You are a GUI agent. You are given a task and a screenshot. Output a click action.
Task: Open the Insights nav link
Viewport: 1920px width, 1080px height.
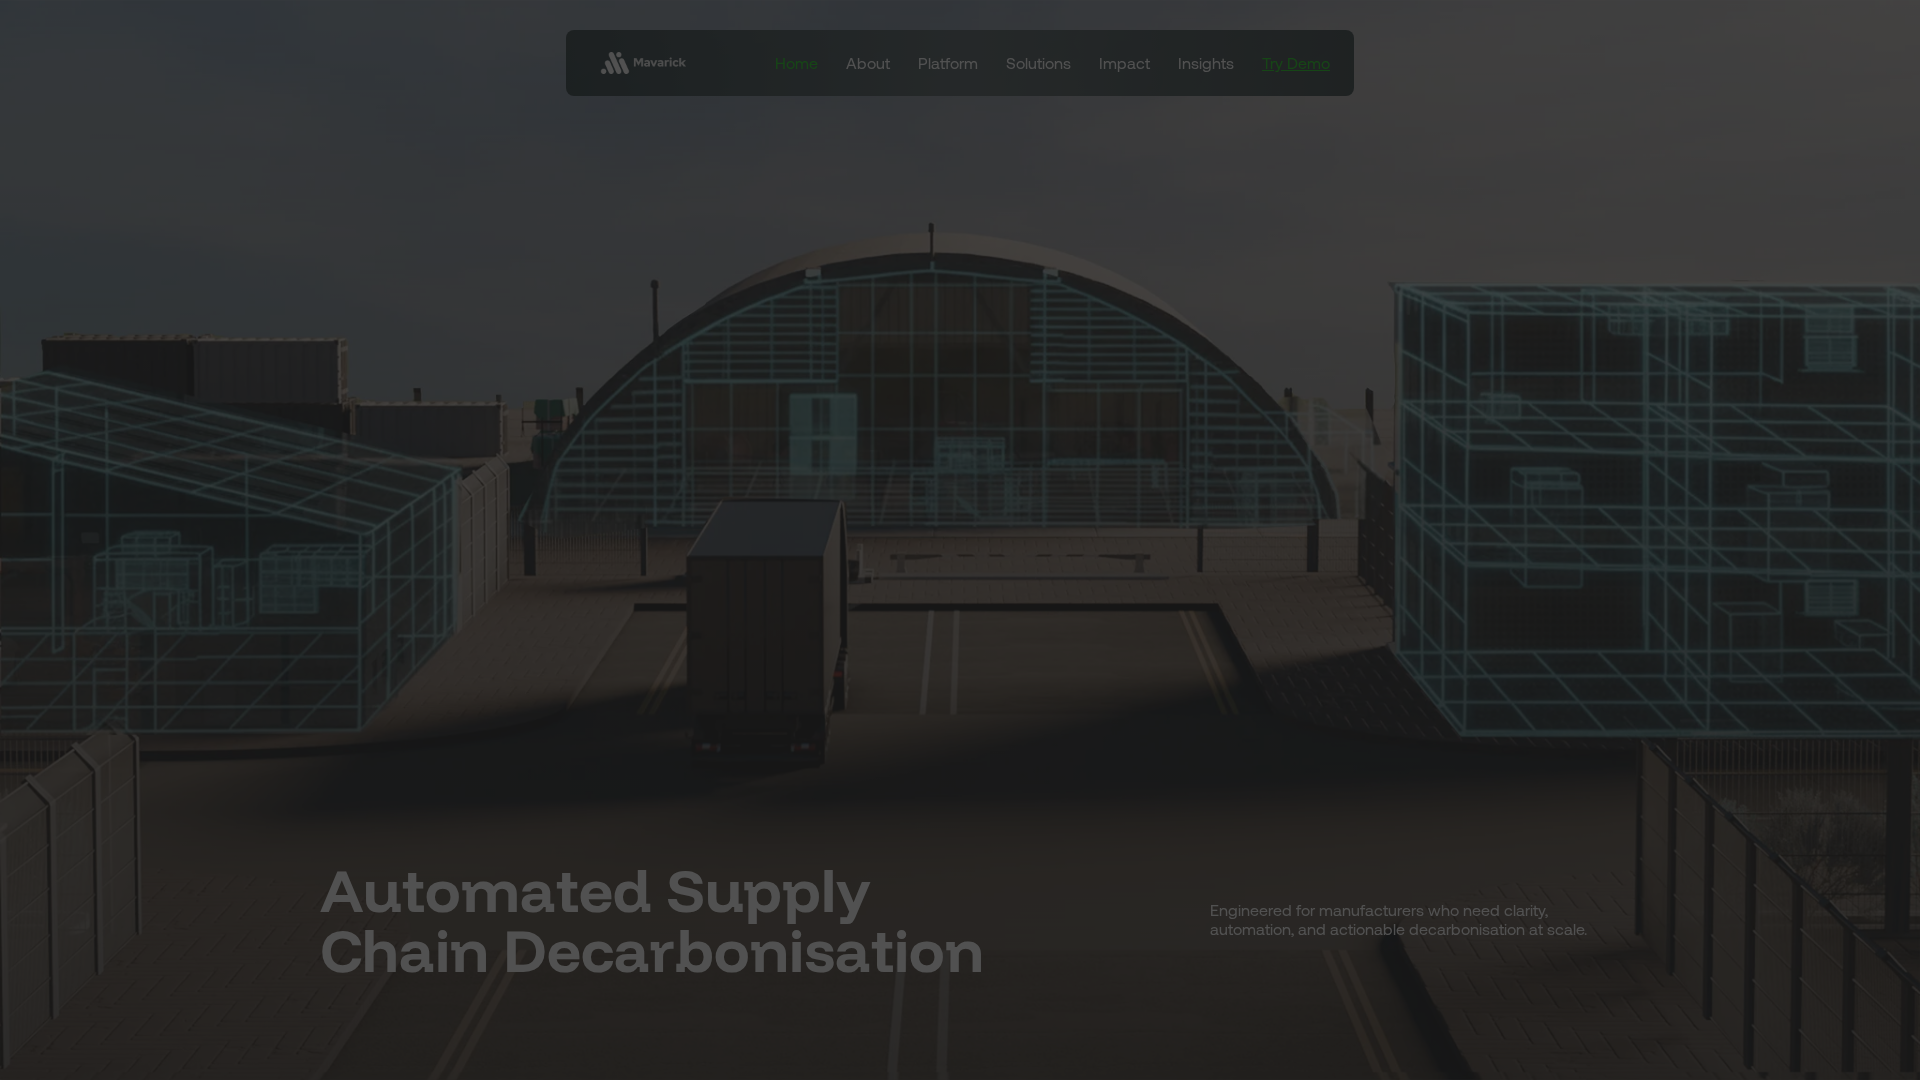1205,64
